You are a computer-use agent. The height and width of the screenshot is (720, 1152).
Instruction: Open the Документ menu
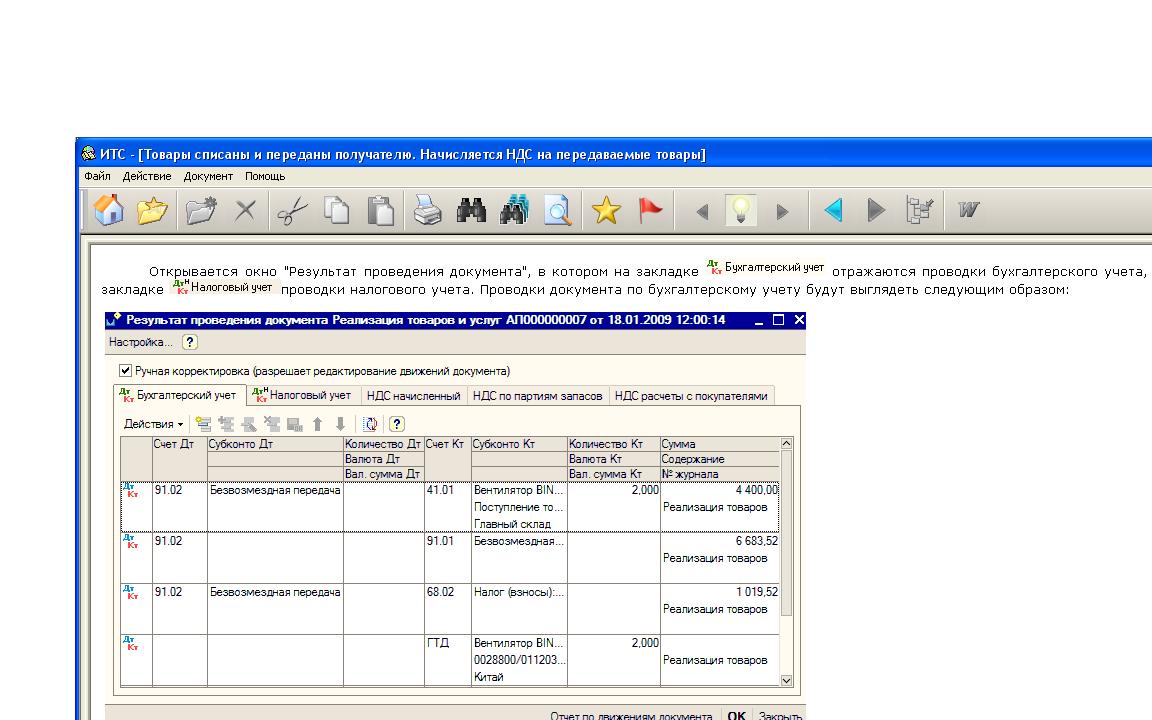(208, 176)
